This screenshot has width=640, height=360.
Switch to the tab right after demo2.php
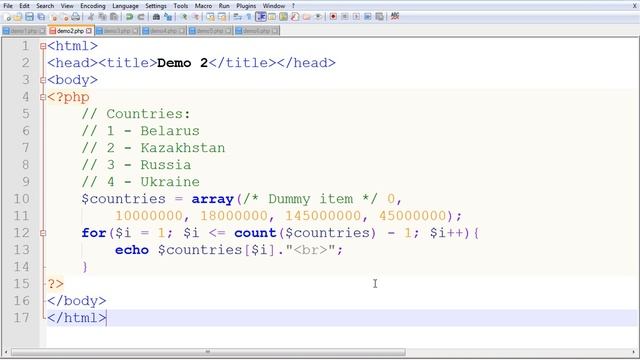coord(118,31)
